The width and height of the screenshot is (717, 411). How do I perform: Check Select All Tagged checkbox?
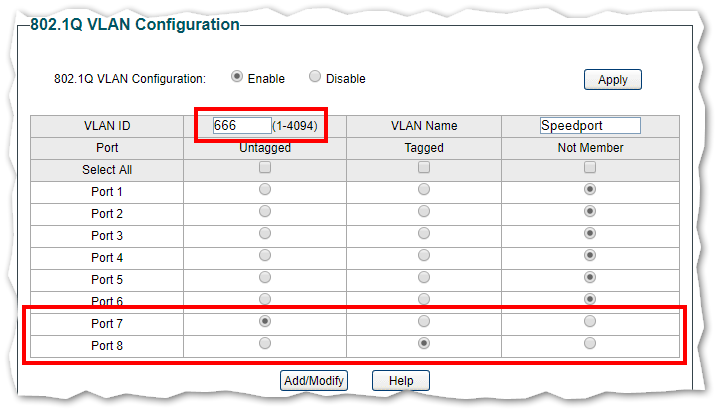click(x=424, y=168)
